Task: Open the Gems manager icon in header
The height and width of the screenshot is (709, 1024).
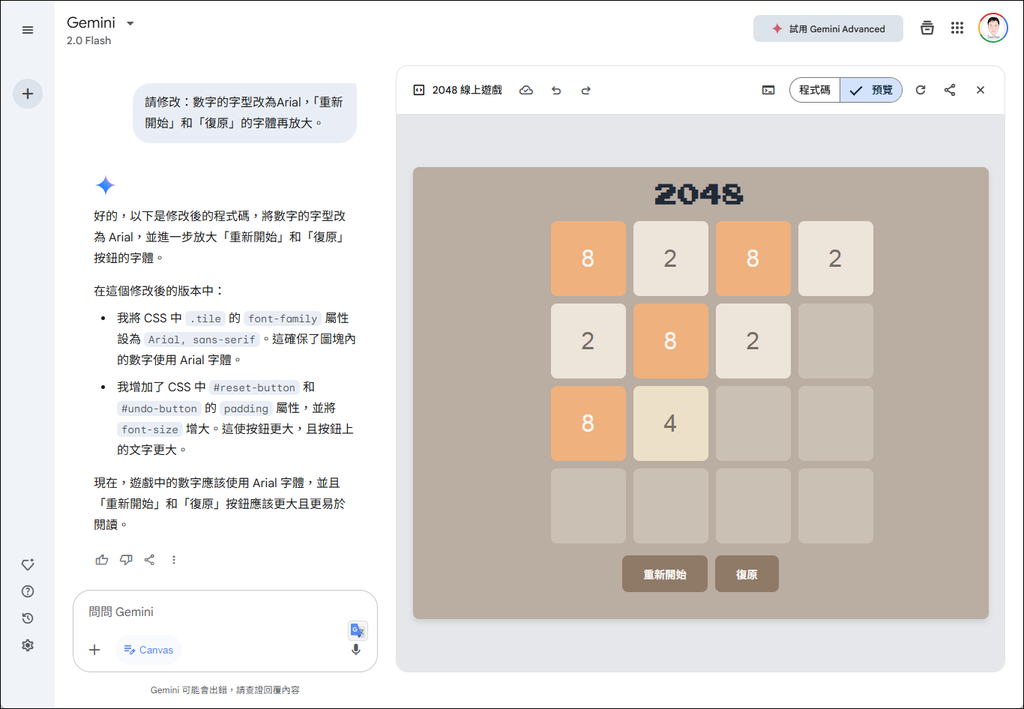Action: point(927,28)
